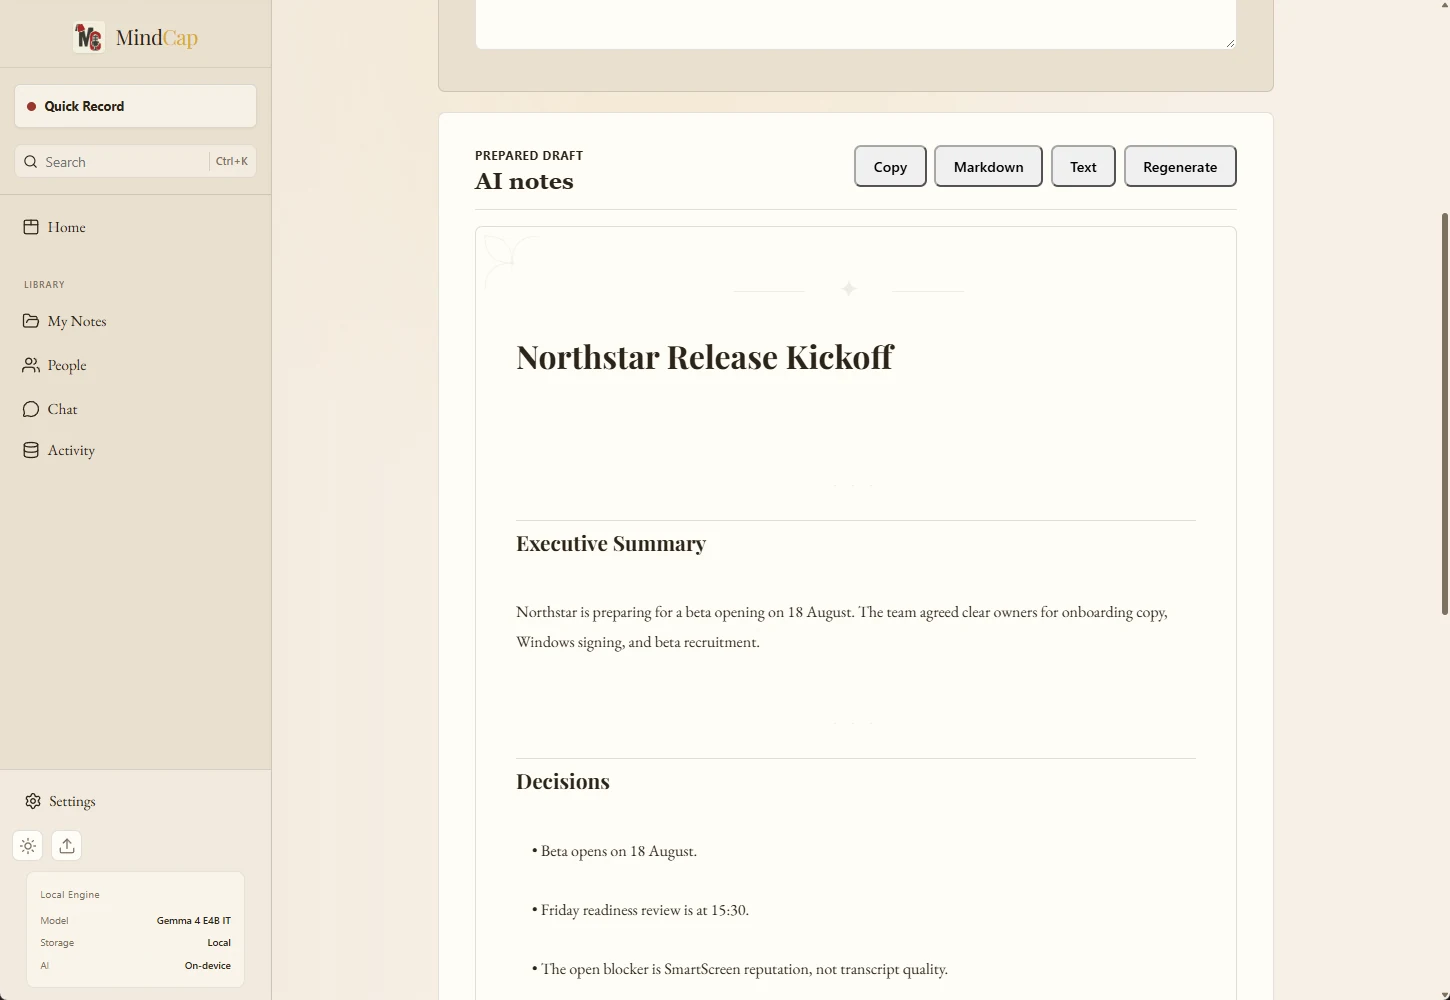Click the Home icon in sidebar
The width and height of the screenshot is (1450, 1000).
pos(31,227)
